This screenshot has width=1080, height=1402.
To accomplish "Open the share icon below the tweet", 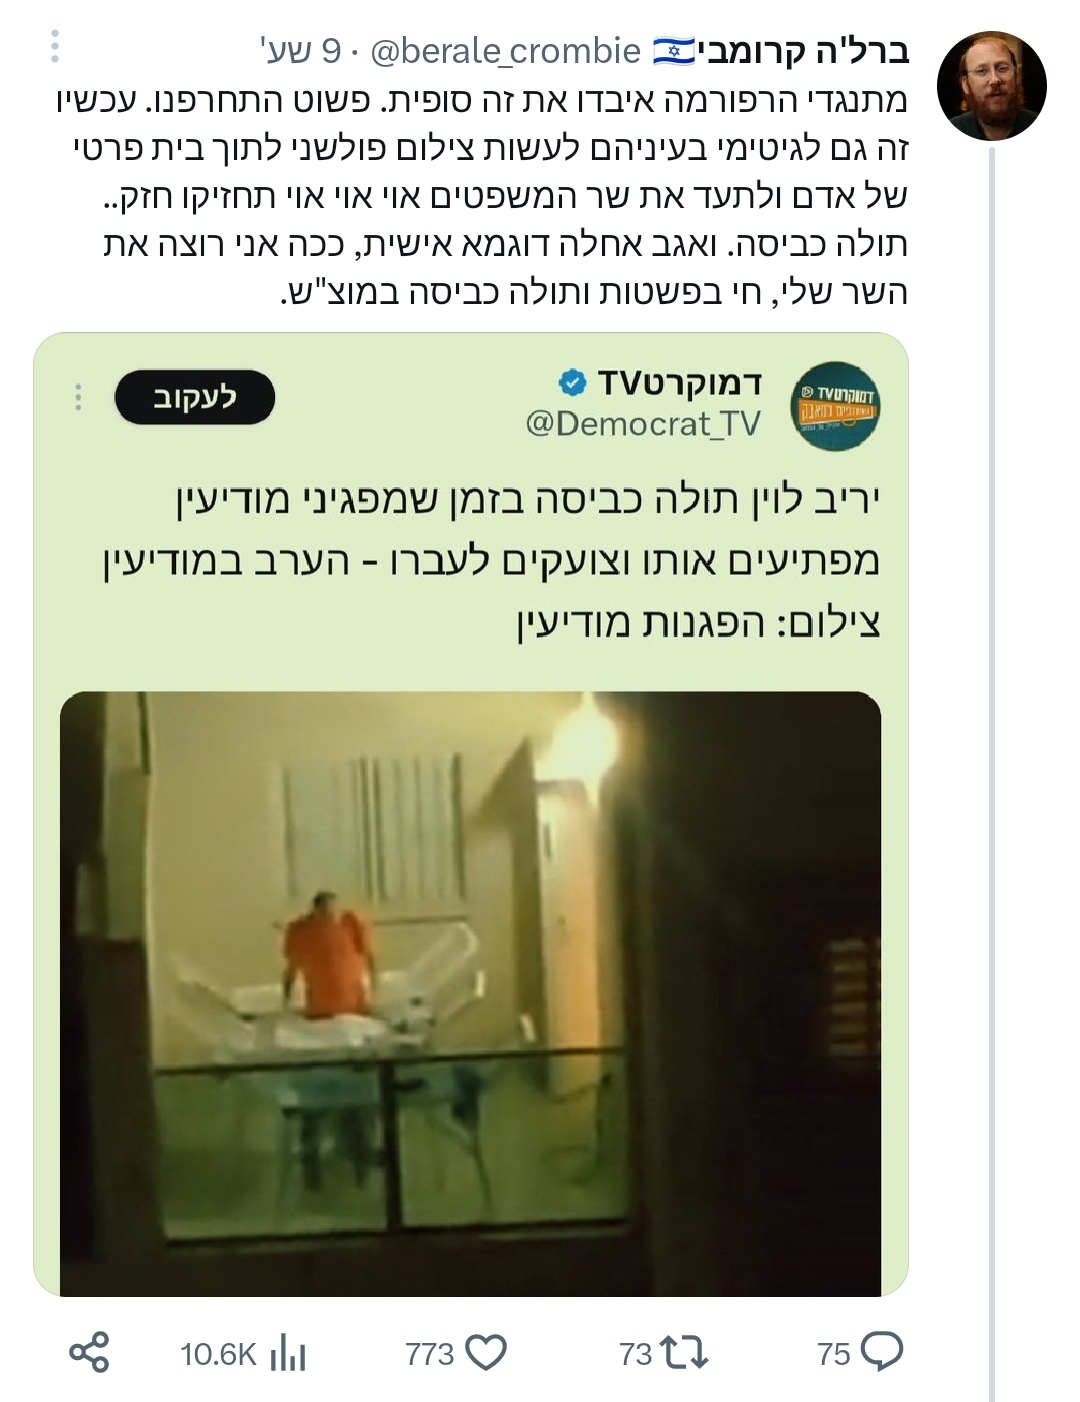I will 89,1352.
